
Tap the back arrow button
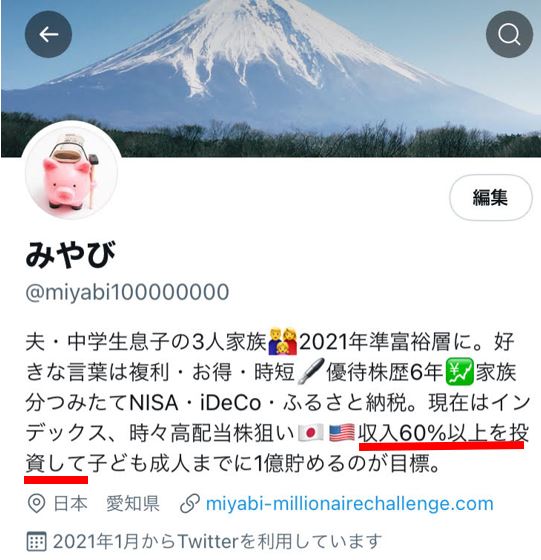click(48, 34)
